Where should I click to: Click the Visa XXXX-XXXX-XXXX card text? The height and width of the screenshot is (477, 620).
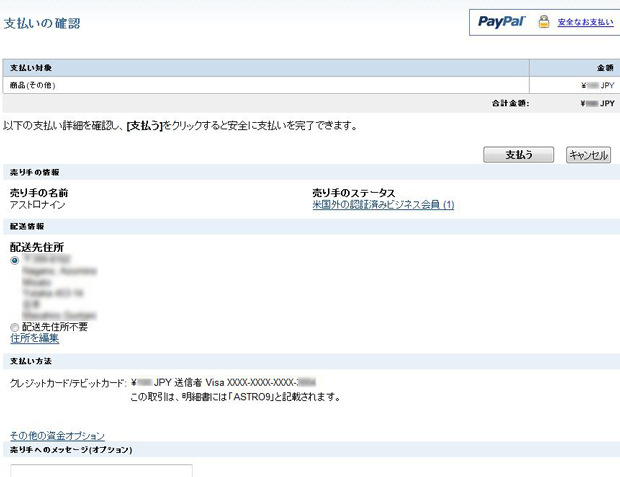tap(261, 382)
